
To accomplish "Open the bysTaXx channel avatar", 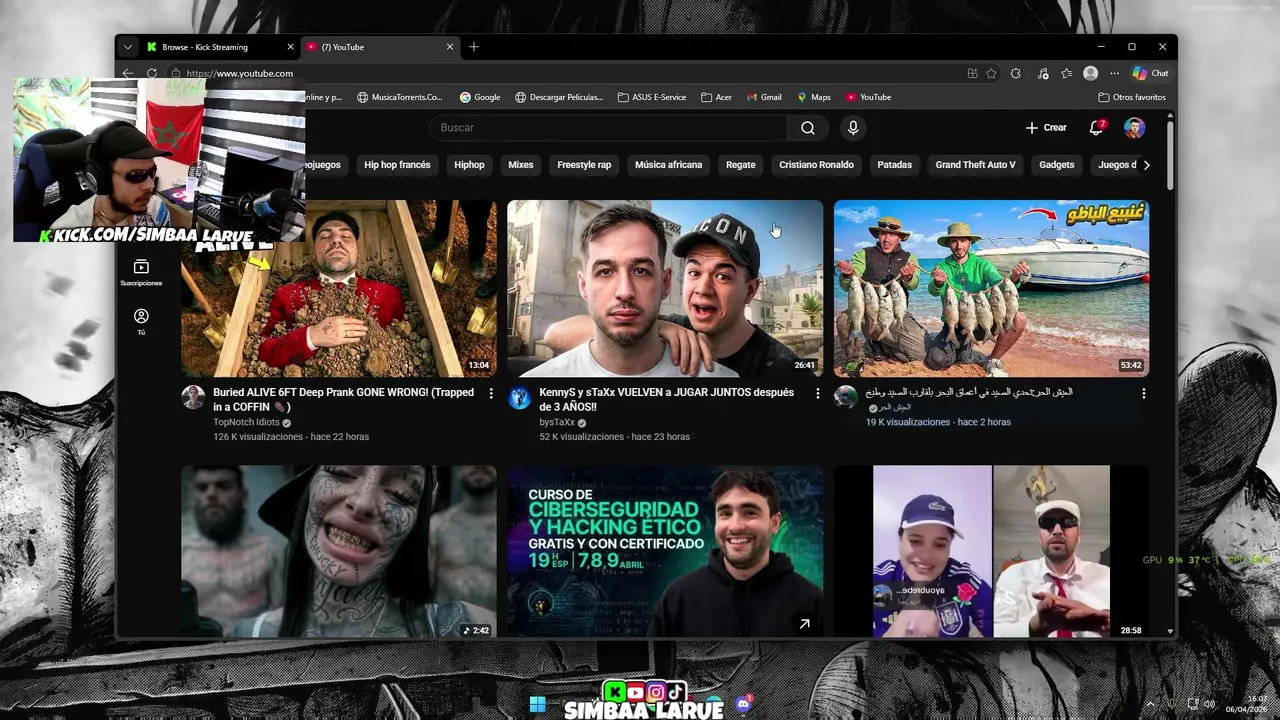I will point(519,397).
